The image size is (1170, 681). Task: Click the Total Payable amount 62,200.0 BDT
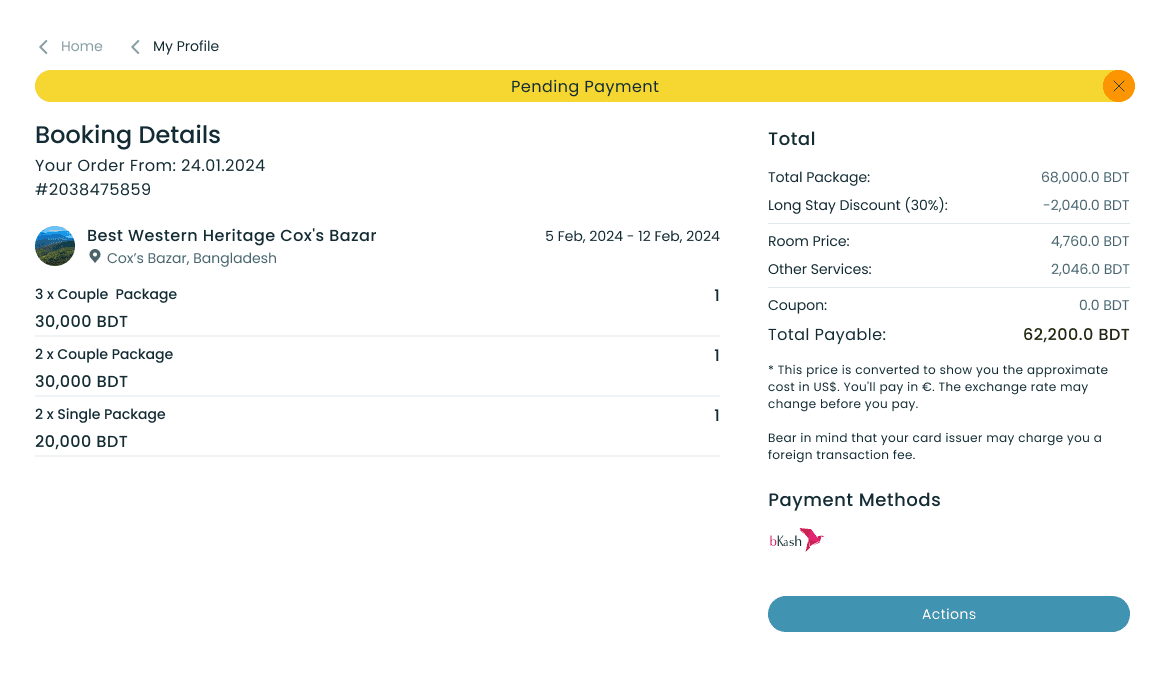click(1075, 335)
